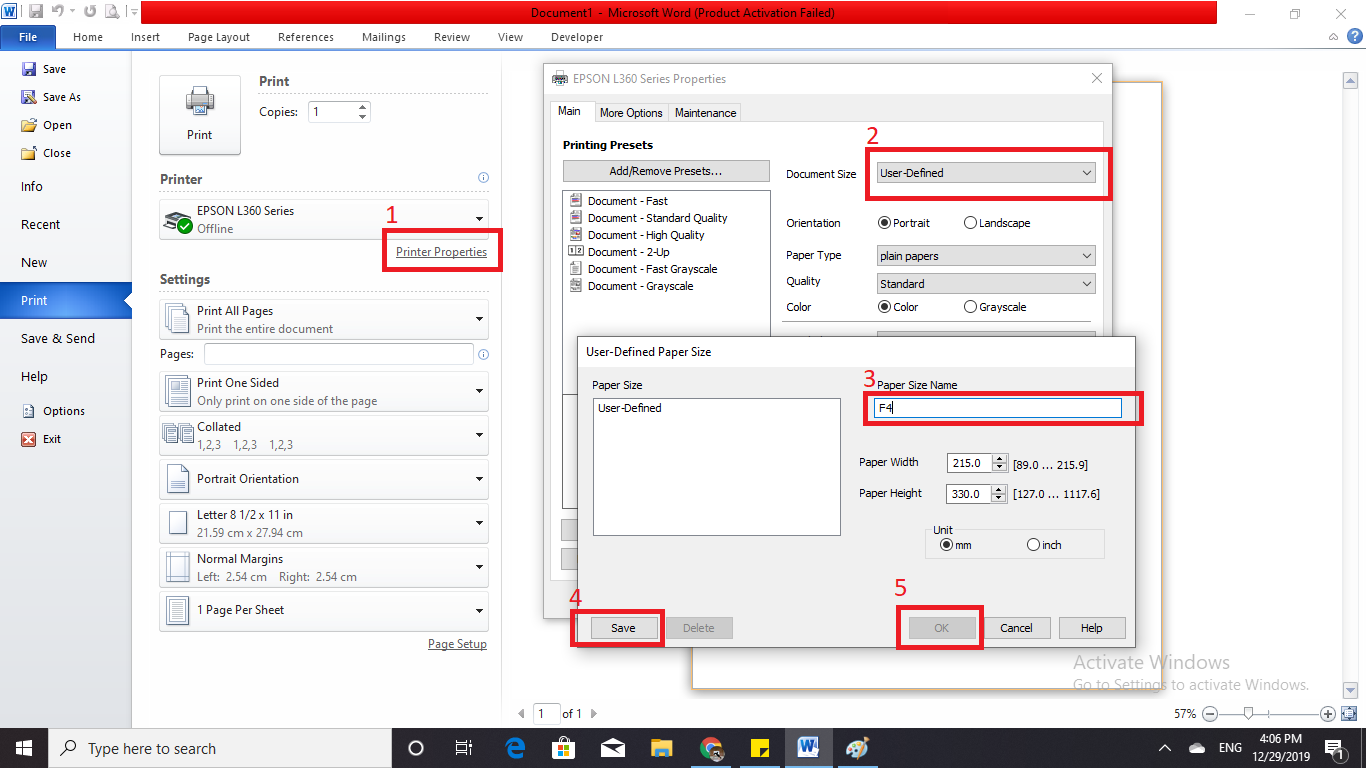
Task: Click the printer icon on the Print button
Action: (x=199, y=103)
